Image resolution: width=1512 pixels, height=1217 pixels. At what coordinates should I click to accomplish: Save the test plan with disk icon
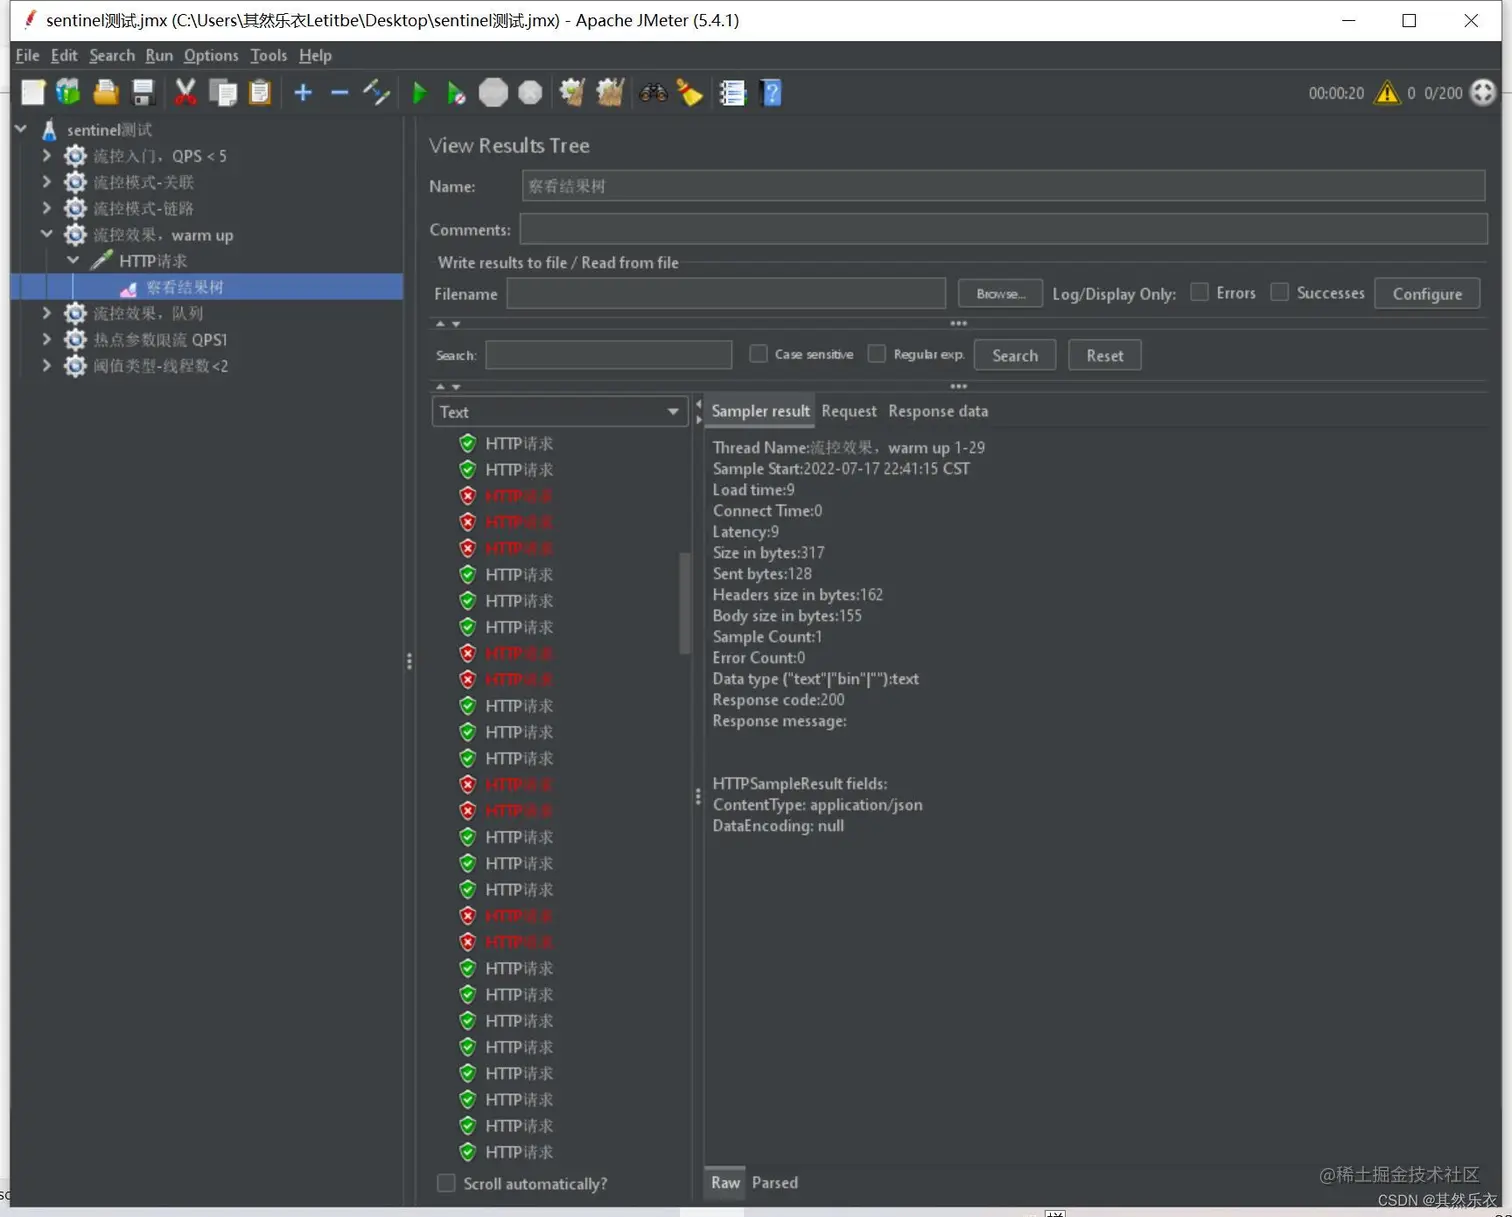(x=143, y=93)
